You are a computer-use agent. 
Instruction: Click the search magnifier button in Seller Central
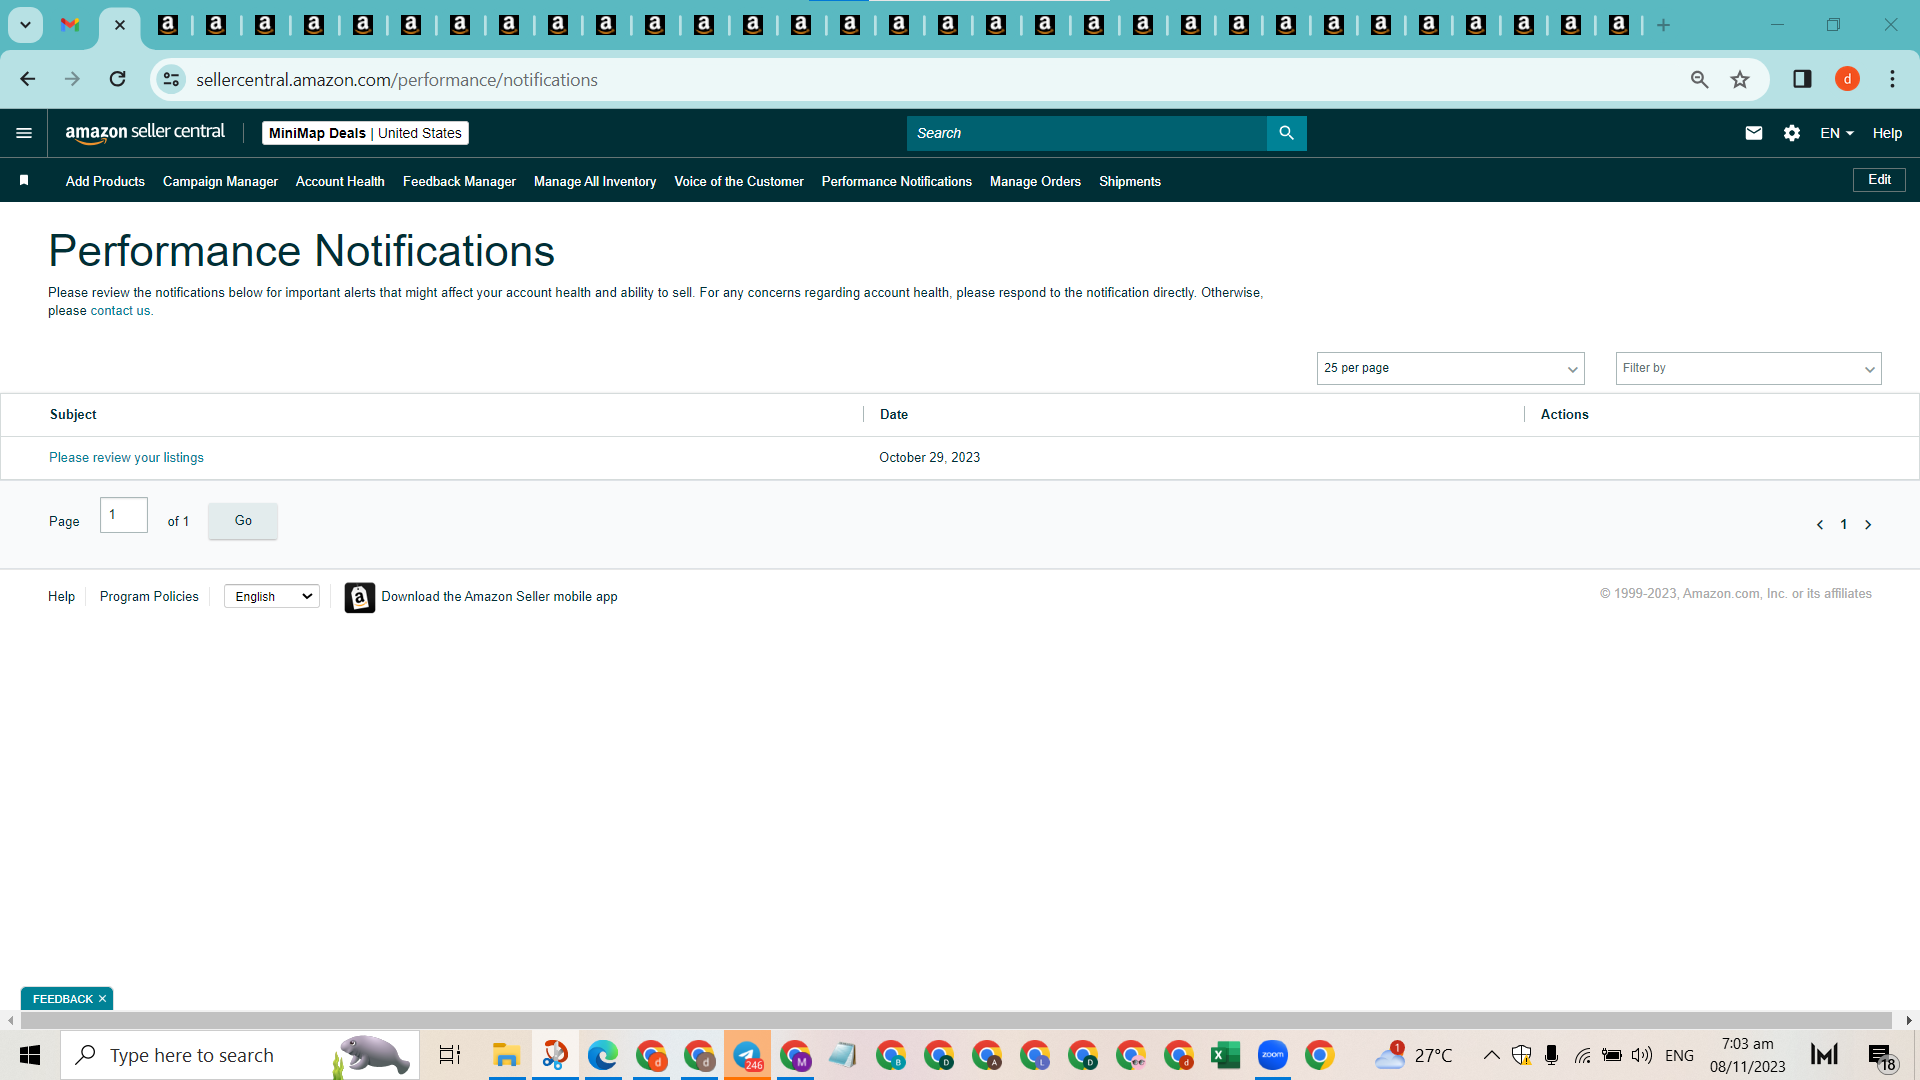tap(1286, 133)
